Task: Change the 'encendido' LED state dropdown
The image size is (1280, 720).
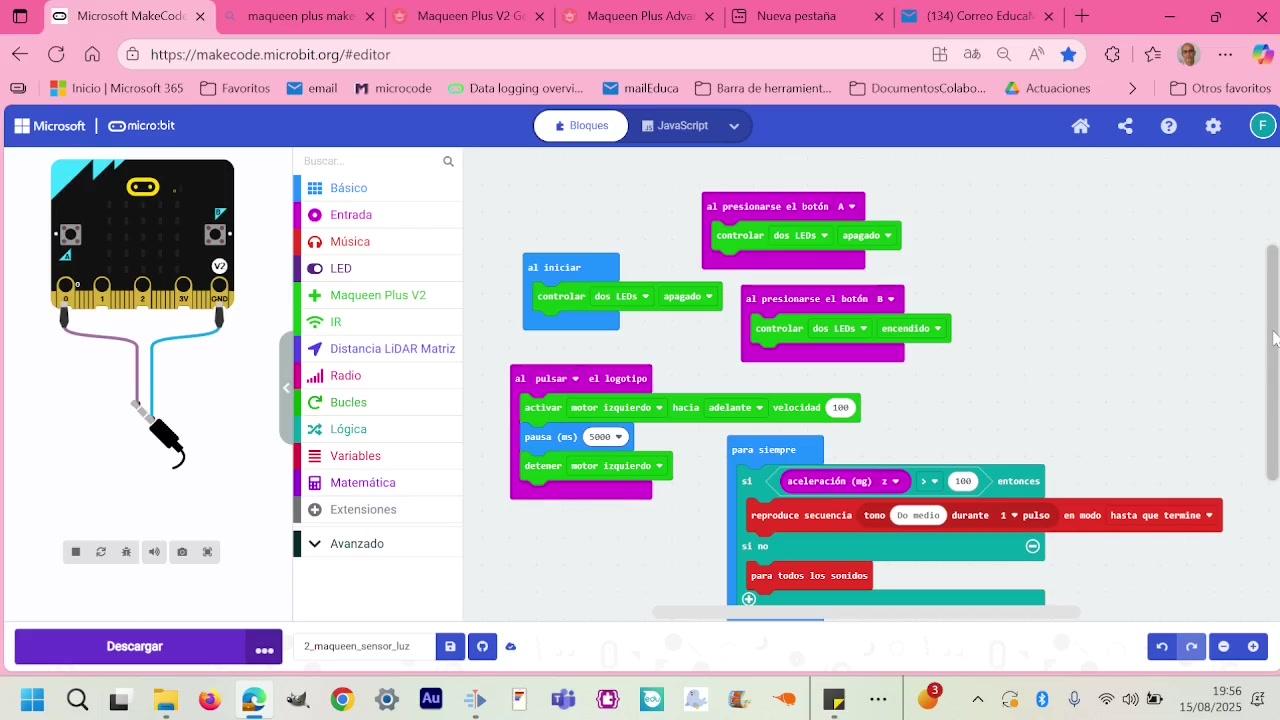Action: pyautogui.click(x=912, y=329)
